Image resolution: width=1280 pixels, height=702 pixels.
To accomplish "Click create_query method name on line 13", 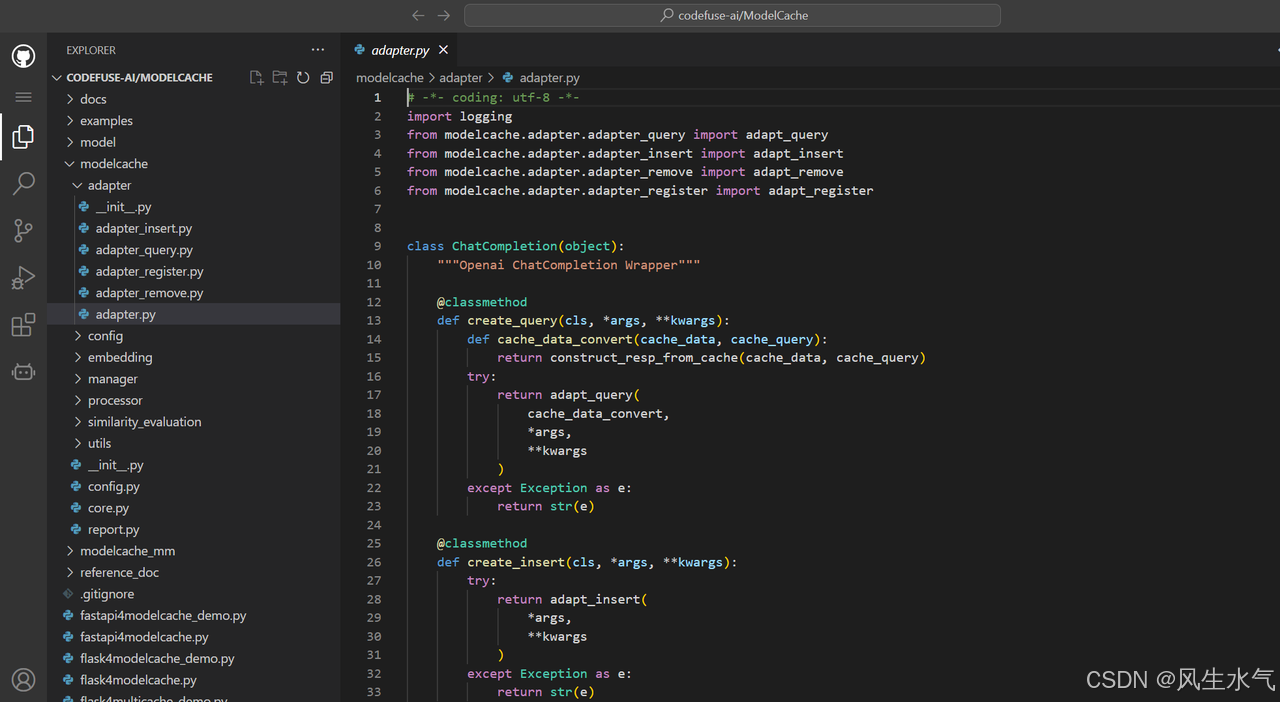I will point(513,320).
